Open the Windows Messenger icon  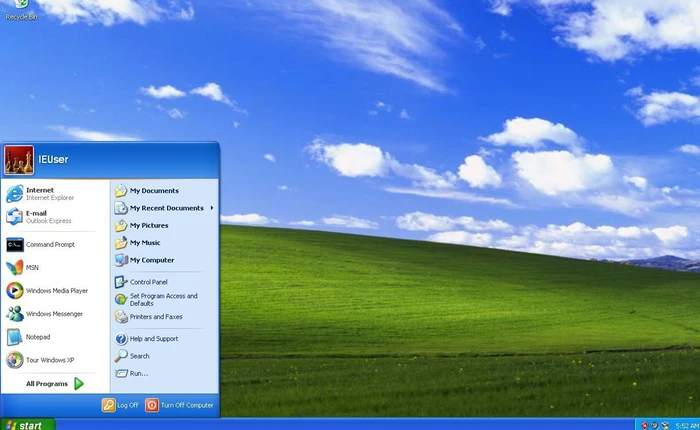(x=14, y=314)
